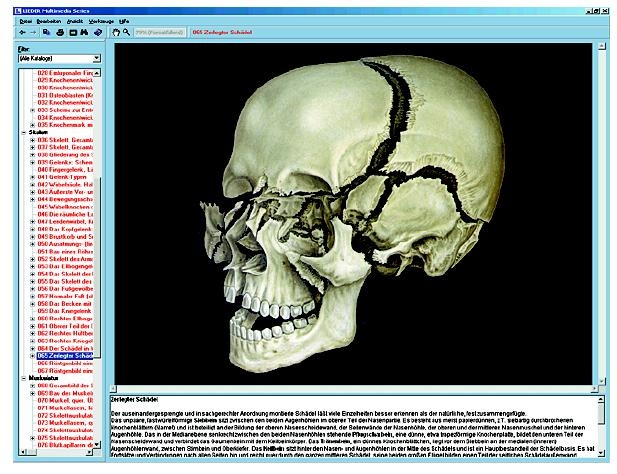Expand the 041 Gelenk-Typen tree node

click(33, 176)
